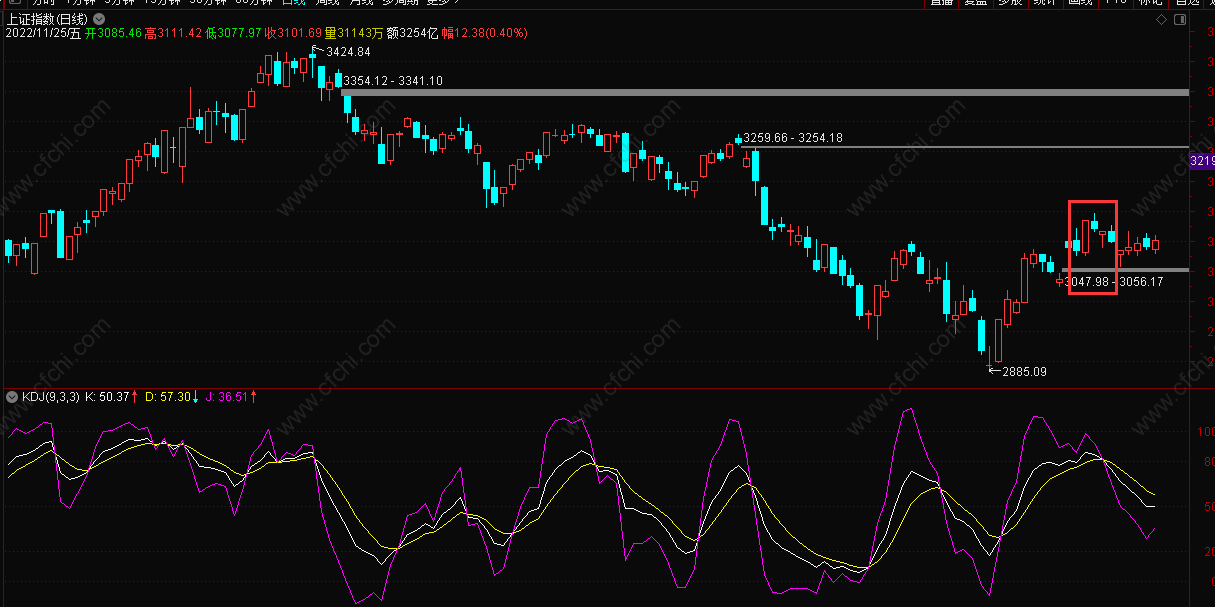Viewport: 1215px width, 607px height.
Task: Click the 20 level on KDJ axis
Action: 1207,552
